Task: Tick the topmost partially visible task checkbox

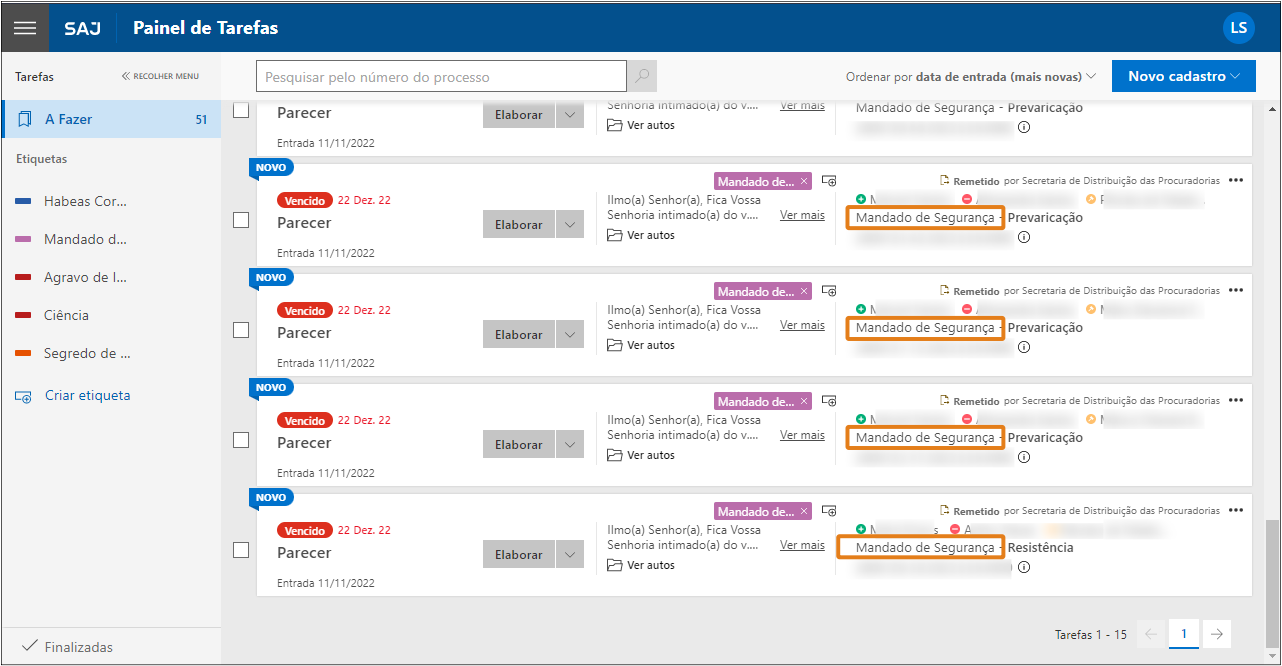Action: (241, 110)
